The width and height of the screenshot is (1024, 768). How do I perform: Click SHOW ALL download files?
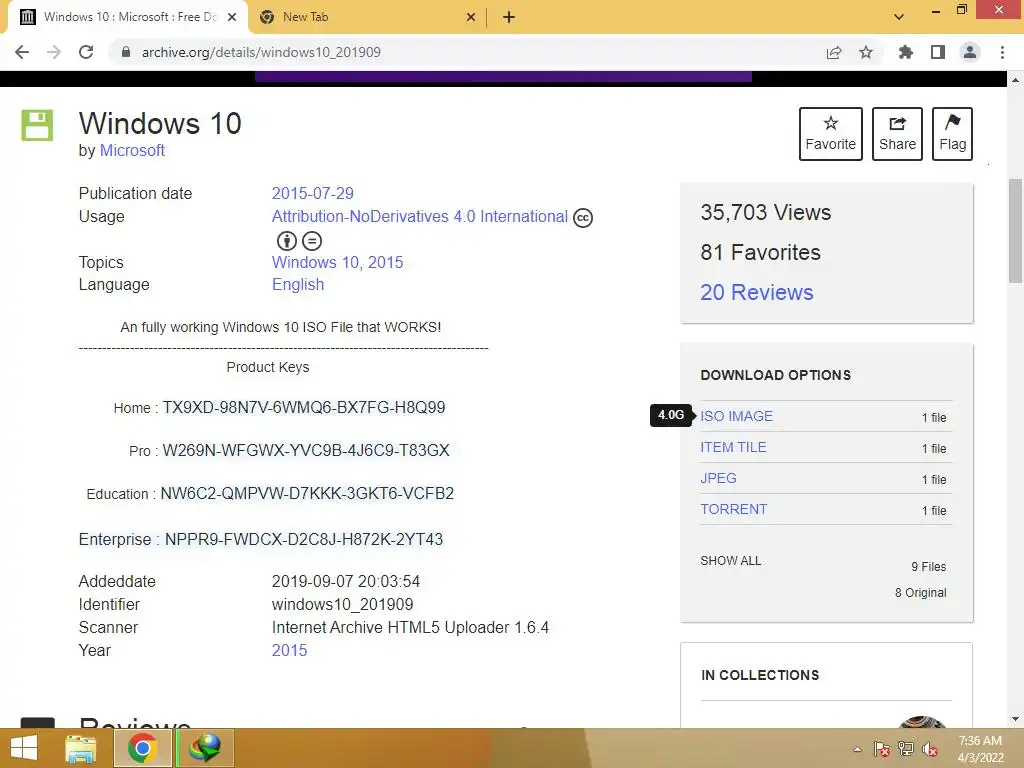(731, 561)
